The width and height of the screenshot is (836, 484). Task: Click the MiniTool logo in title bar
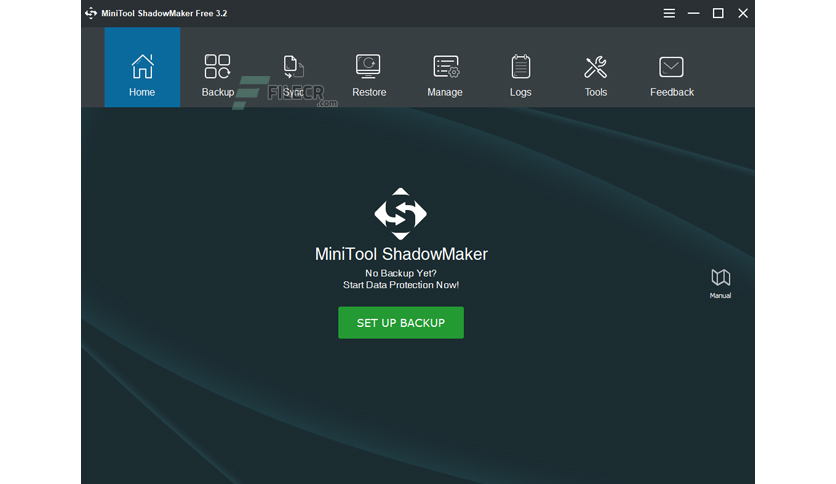(91, 13)
